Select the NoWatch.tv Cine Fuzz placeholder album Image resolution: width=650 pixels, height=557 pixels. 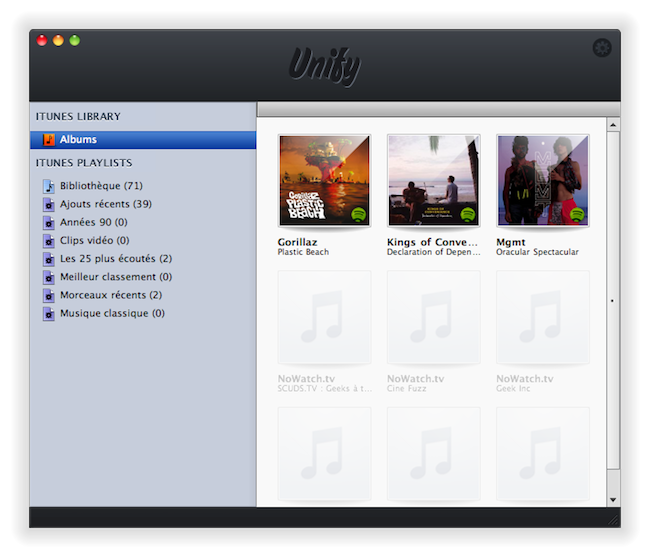click(434, 317)
